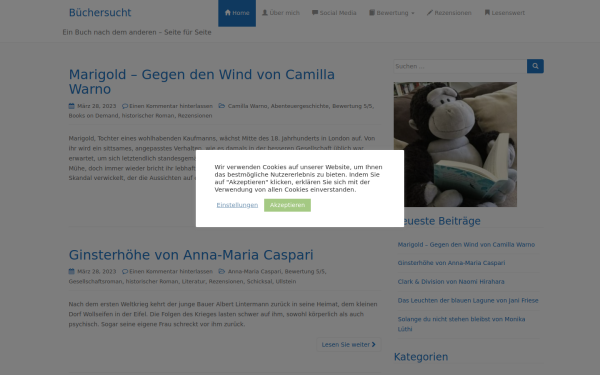Open Rezensionen category on Marigold post
The image size is (600, 375).
[195, 116]
